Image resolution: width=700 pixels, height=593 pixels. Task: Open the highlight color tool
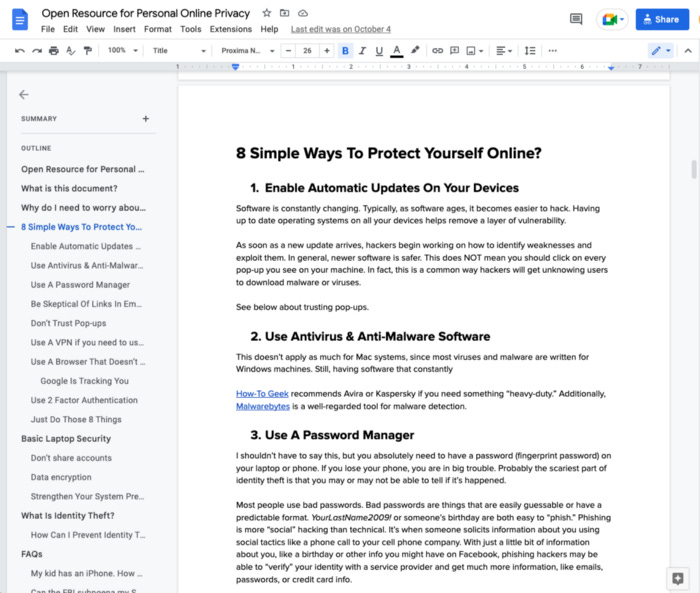(x=415, y=50)
